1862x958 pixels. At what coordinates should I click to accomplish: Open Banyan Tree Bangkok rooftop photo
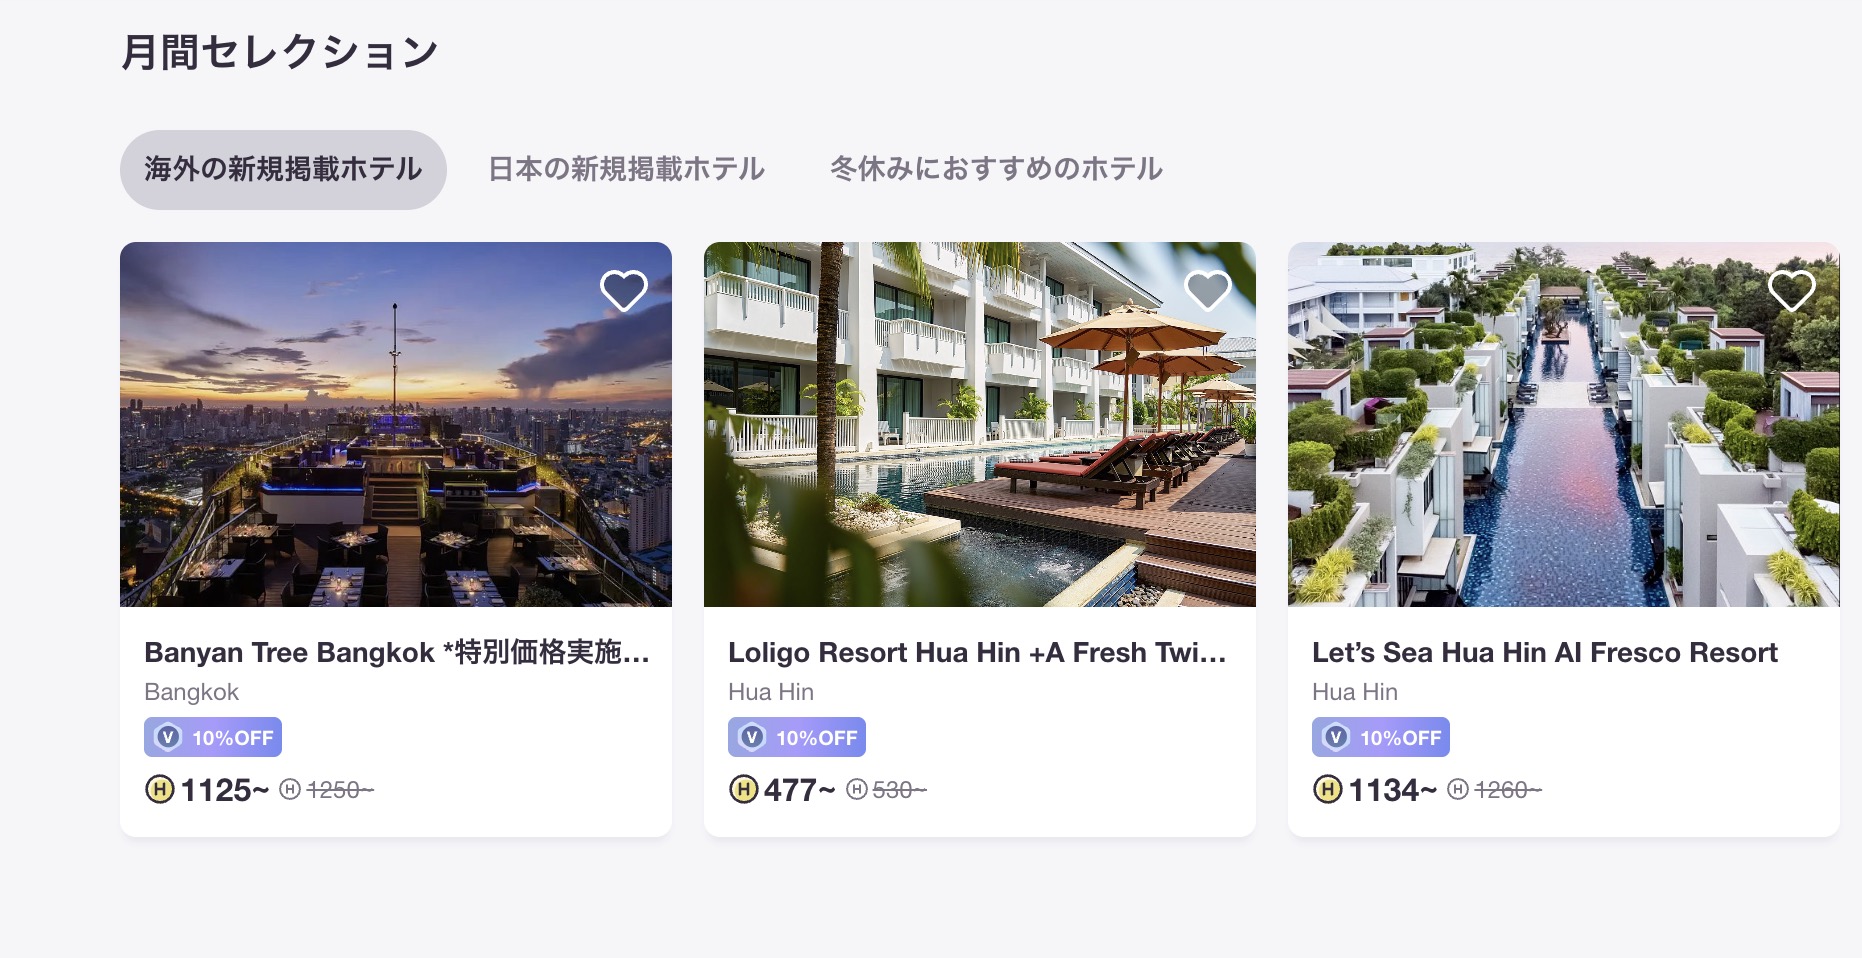(396, 424)
